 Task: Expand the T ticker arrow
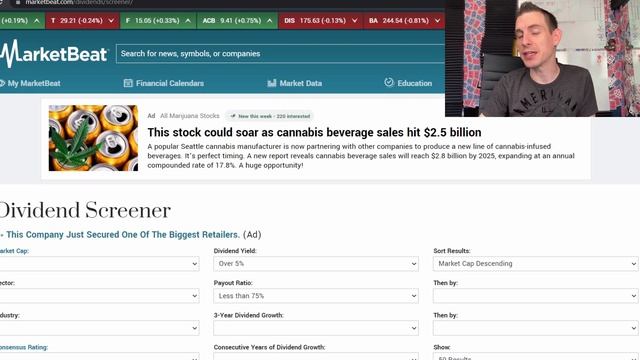[111, 20]
